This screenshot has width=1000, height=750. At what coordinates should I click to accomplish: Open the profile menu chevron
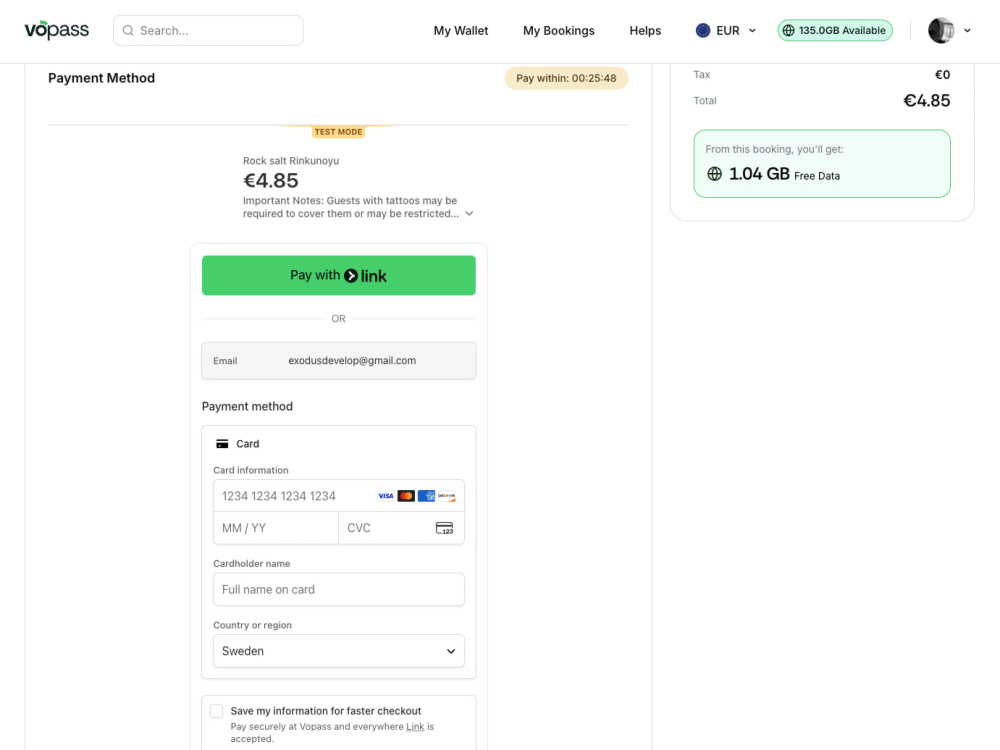[967, 31]
